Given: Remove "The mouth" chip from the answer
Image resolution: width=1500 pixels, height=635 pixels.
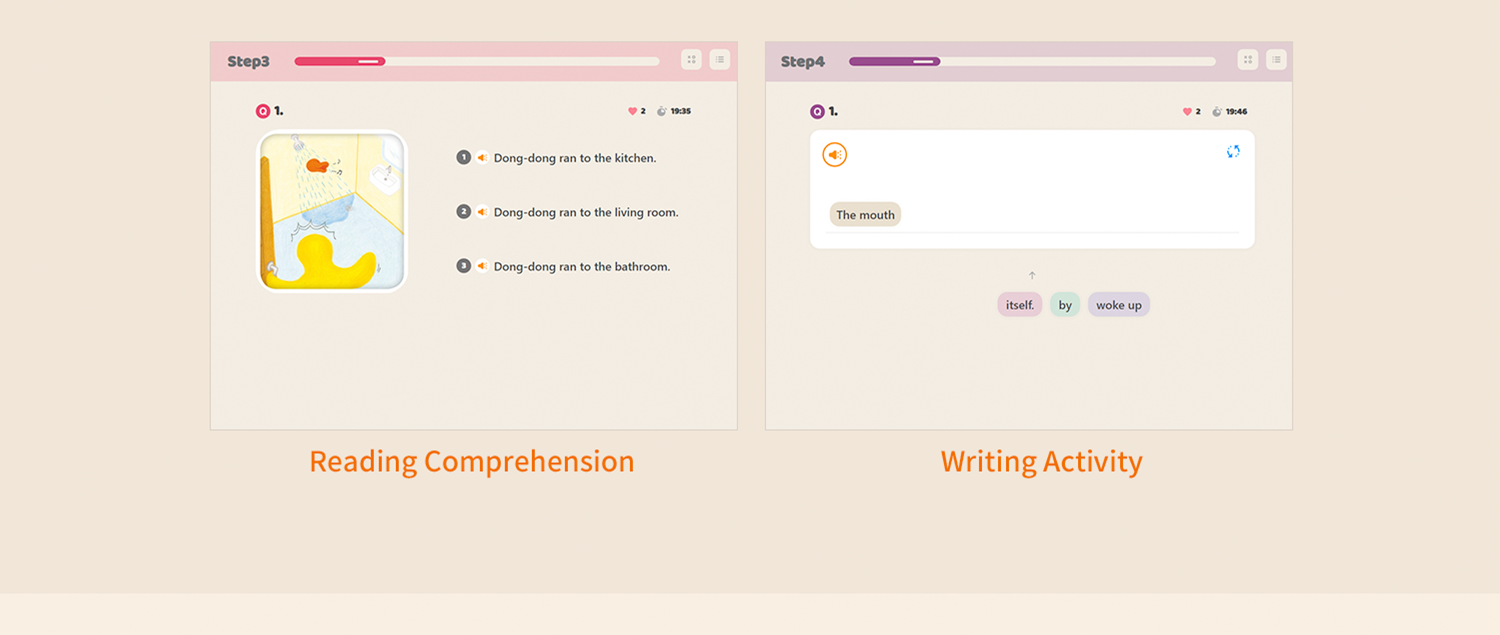Looking at the screenshot, I should point(865,215).
